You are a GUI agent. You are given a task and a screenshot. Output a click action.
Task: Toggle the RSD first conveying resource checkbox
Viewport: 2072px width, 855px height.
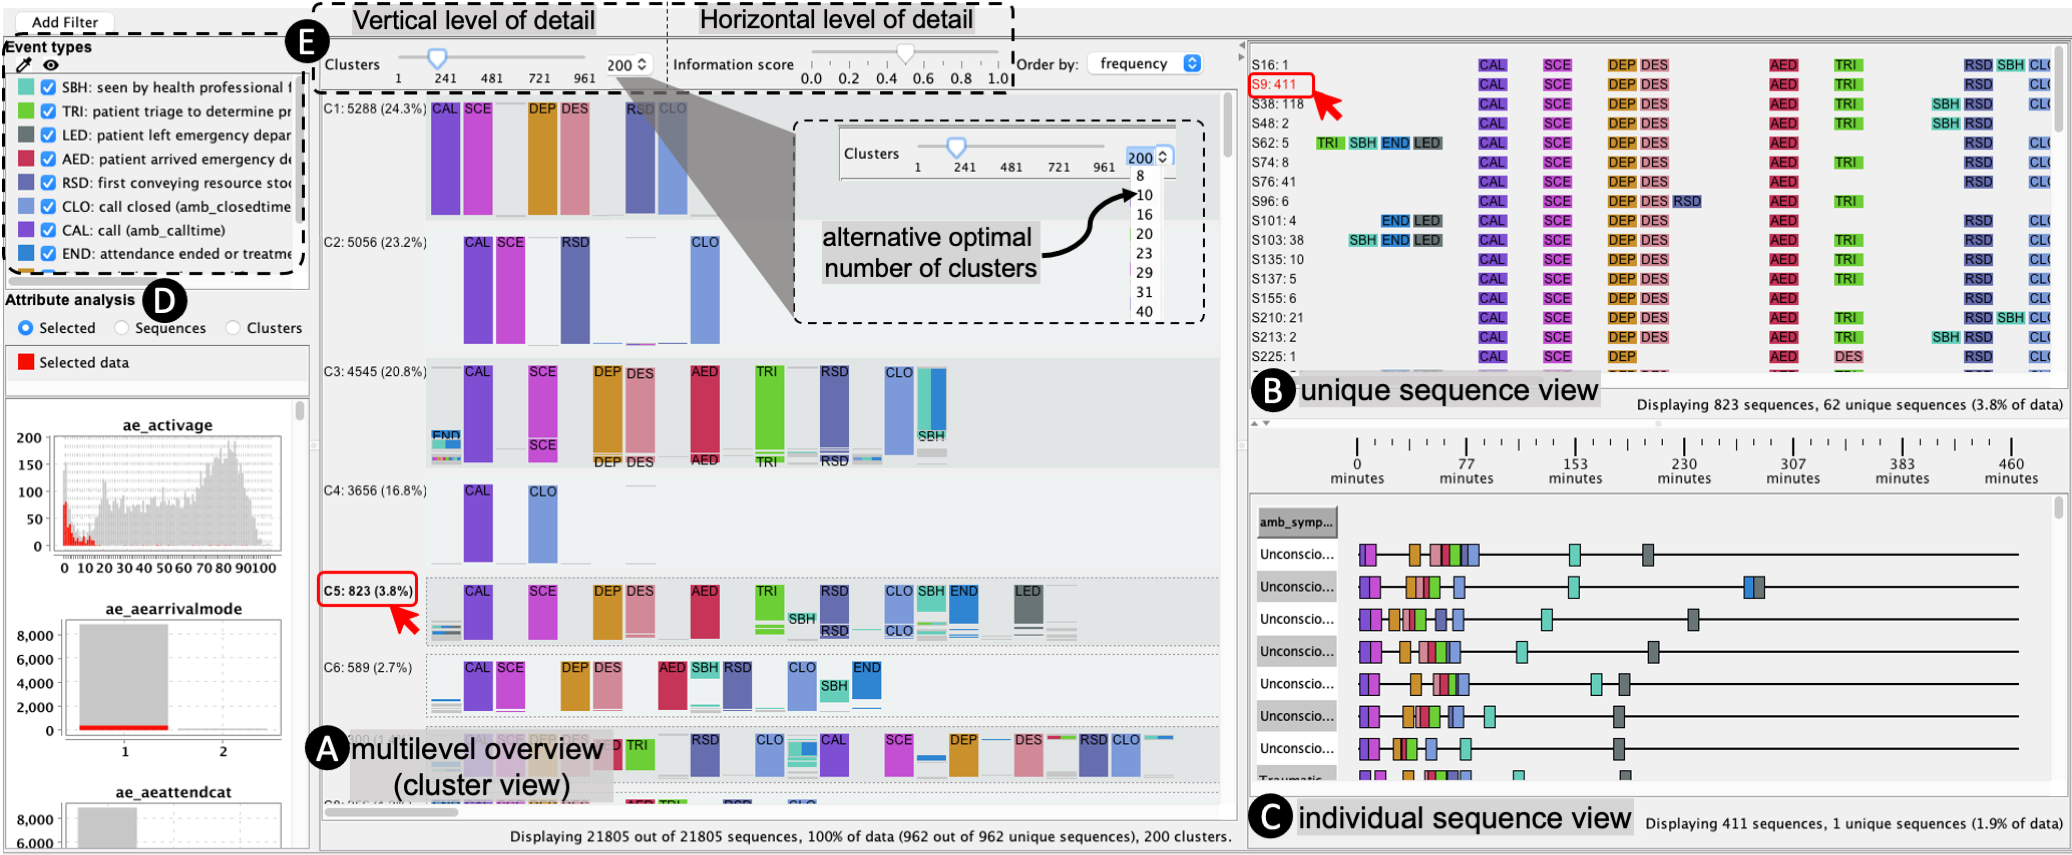point(48,183)
